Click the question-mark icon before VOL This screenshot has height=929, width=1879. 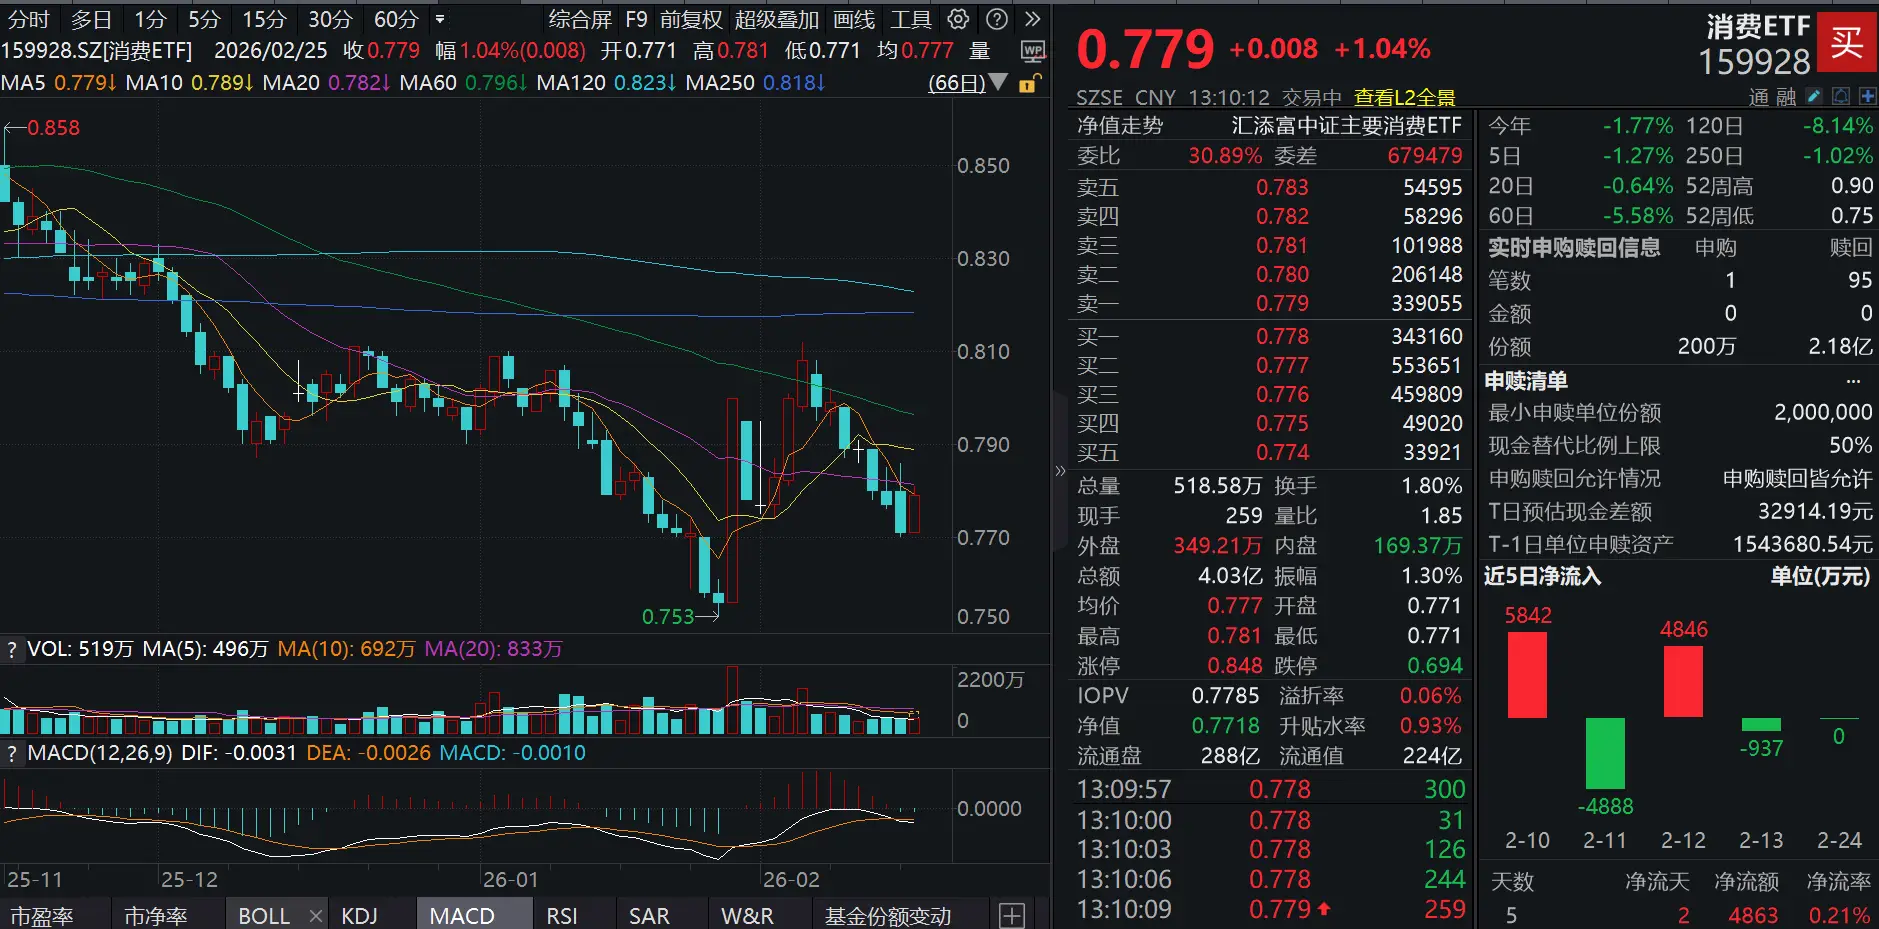[11, 650]
